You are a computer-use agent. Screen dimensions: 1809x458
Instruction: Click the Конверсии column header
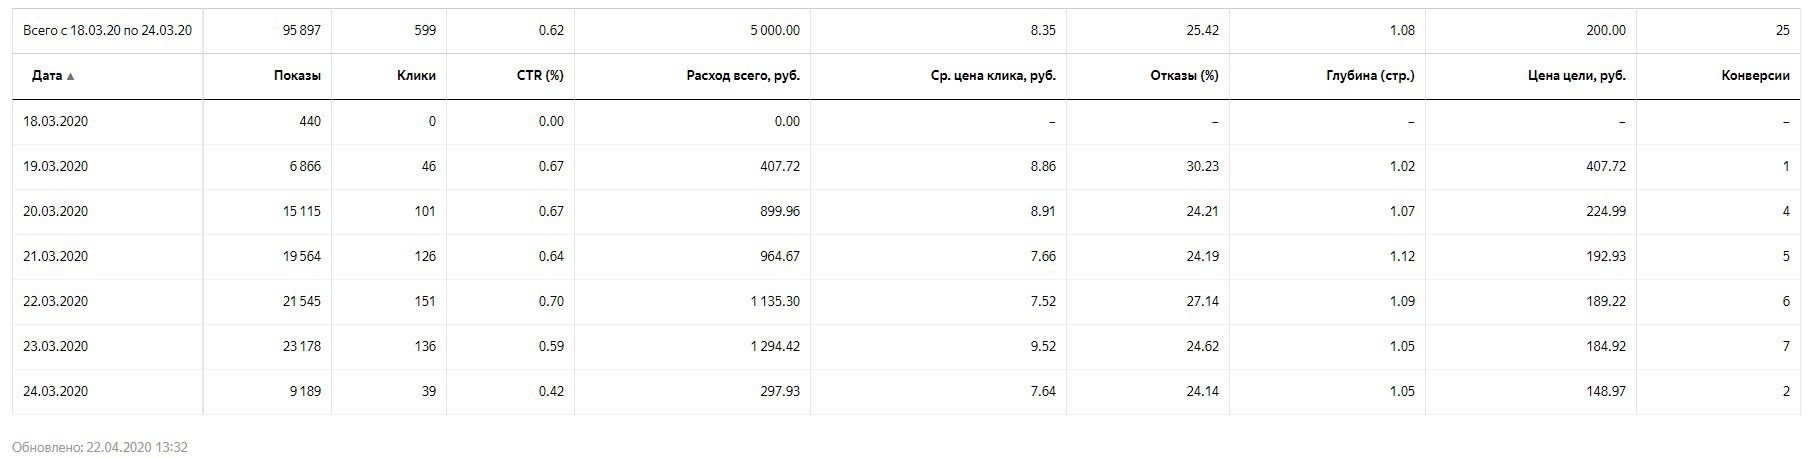pyautogui.click(x=1755, y=76)
